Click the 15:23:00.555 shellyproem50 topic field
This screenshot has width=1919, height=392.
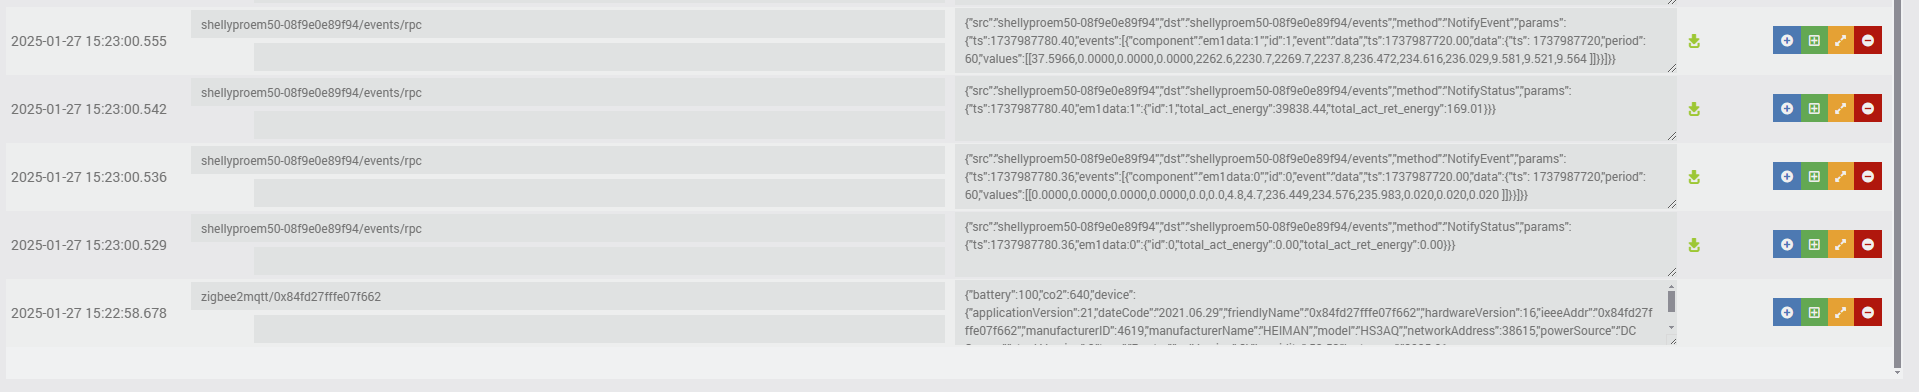[x=568, y=24]
